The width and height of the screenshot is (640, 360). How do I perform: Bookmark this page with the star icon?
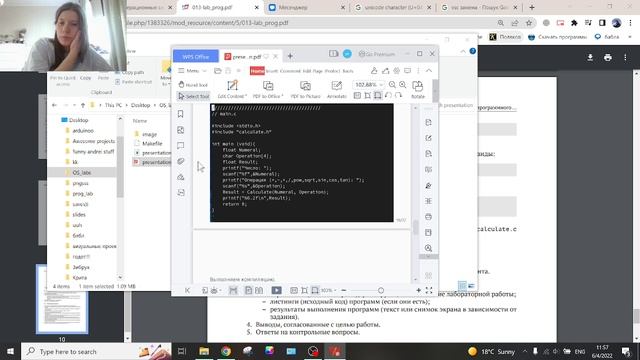coord(529,23)
